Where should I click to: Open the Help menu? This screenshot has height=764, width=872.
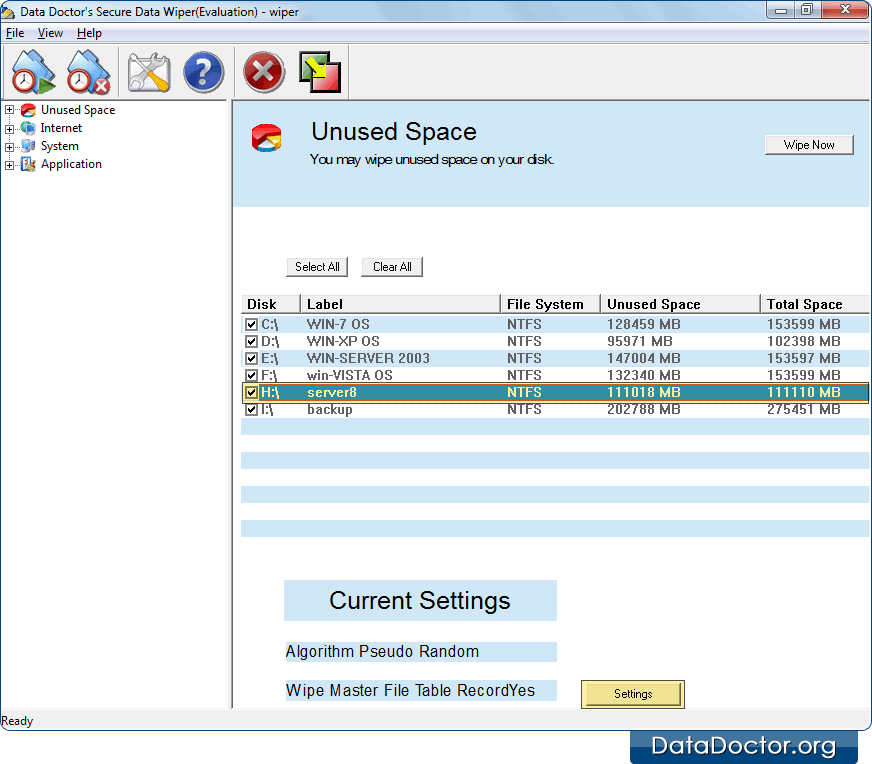click(x=89, y=33)
